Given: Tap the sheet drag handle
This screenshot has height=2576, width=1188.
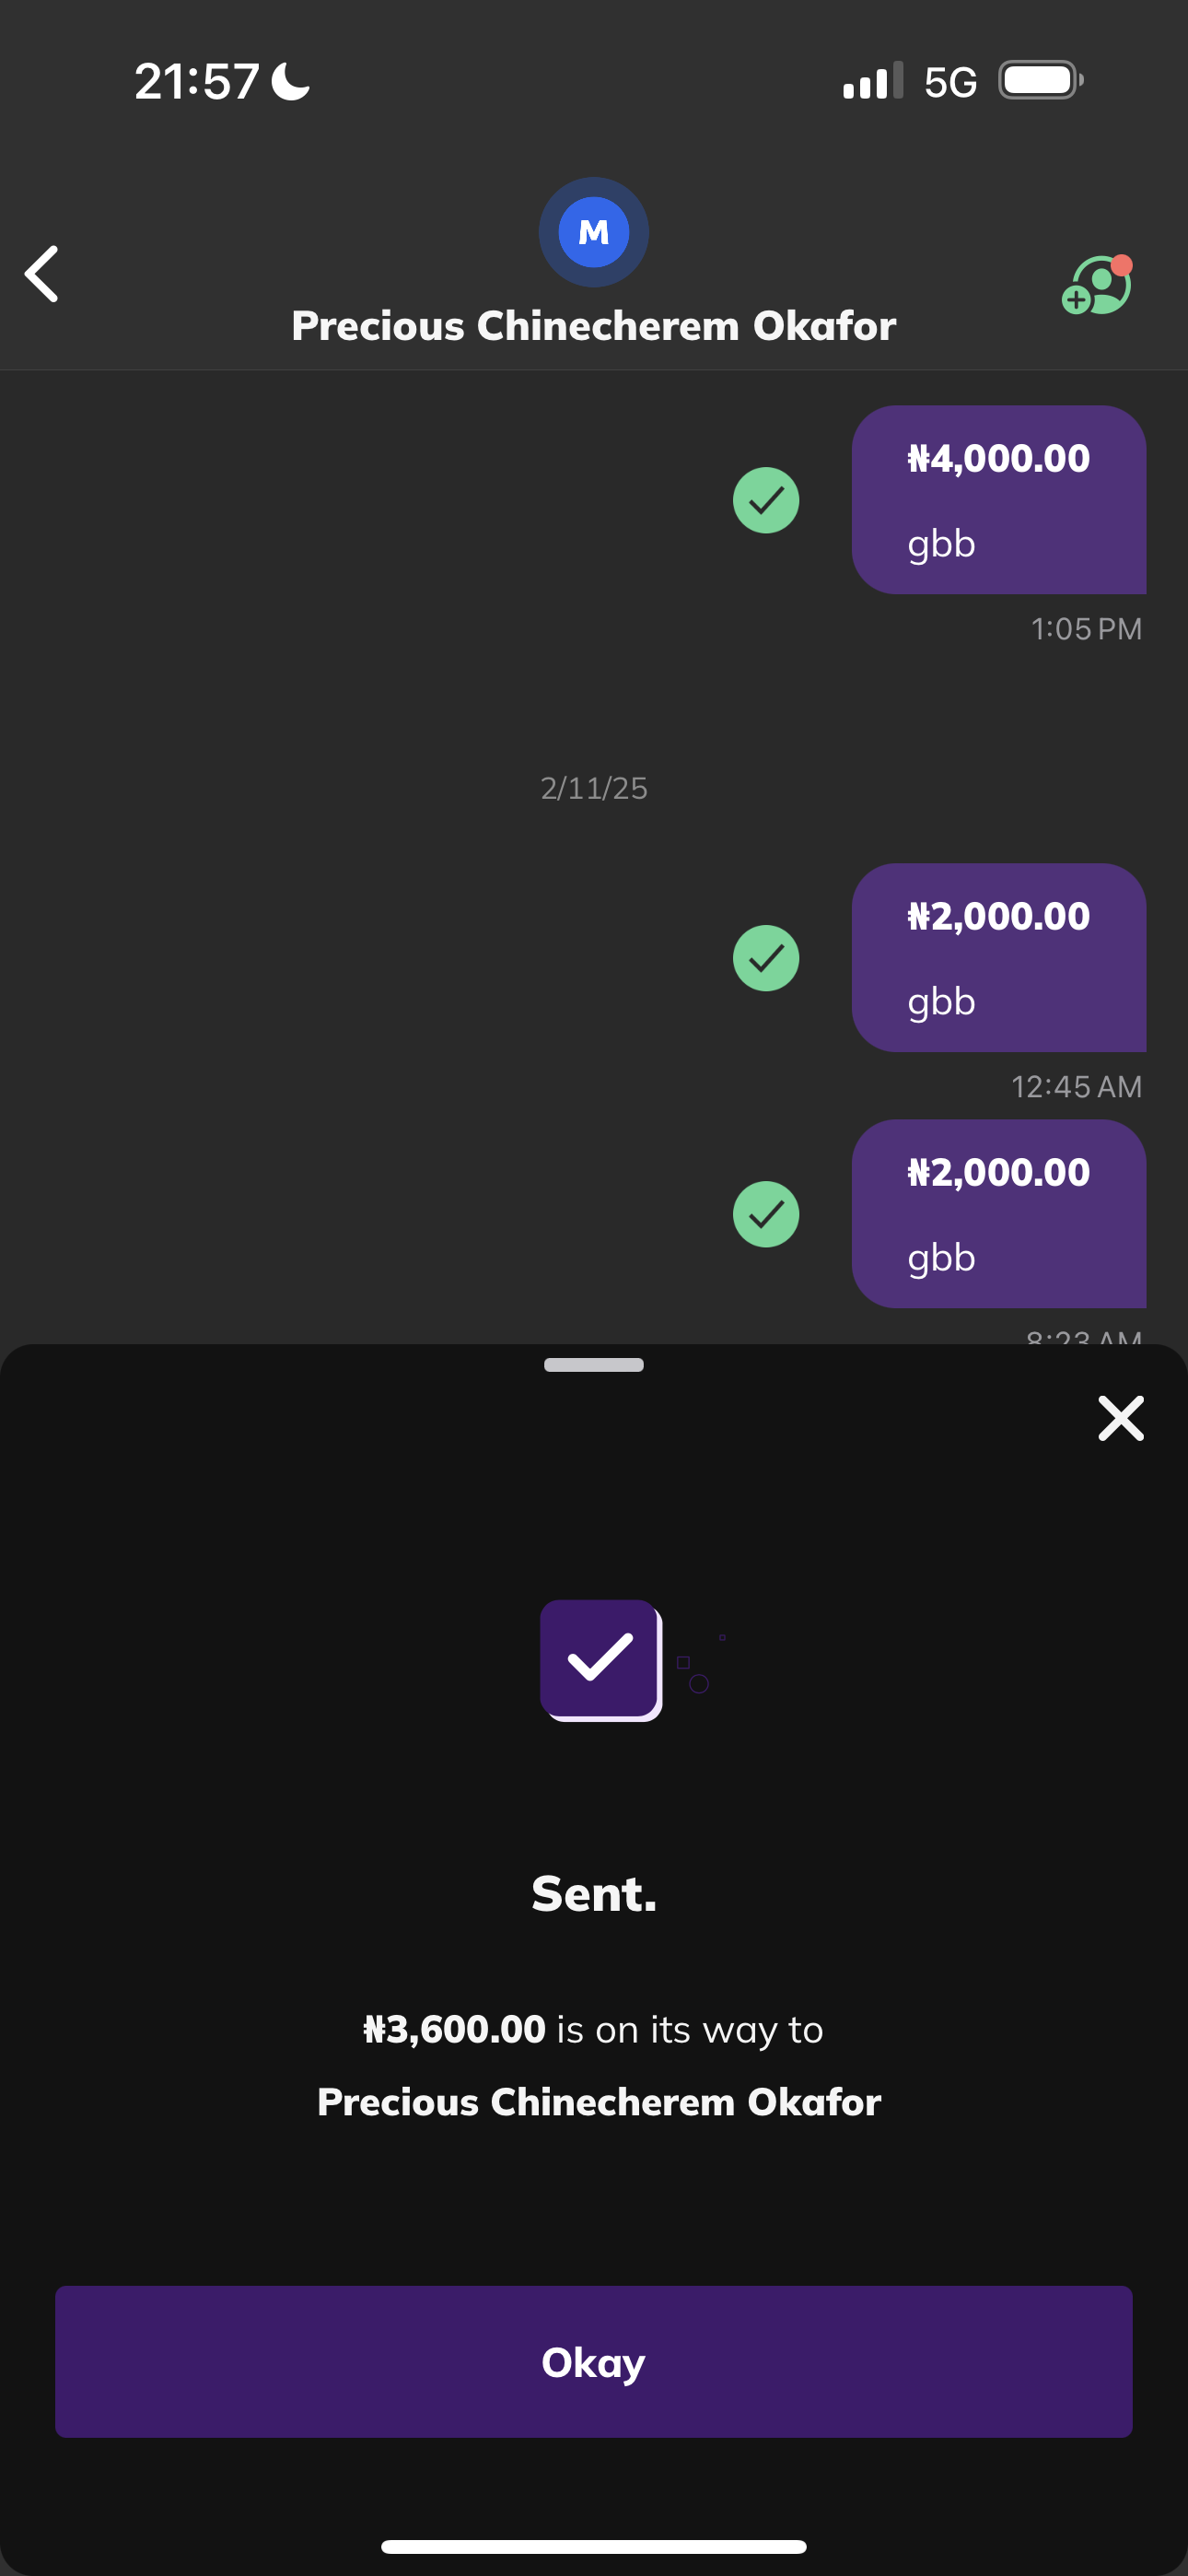Looking at the screenshot, I should click(593, 1365).
